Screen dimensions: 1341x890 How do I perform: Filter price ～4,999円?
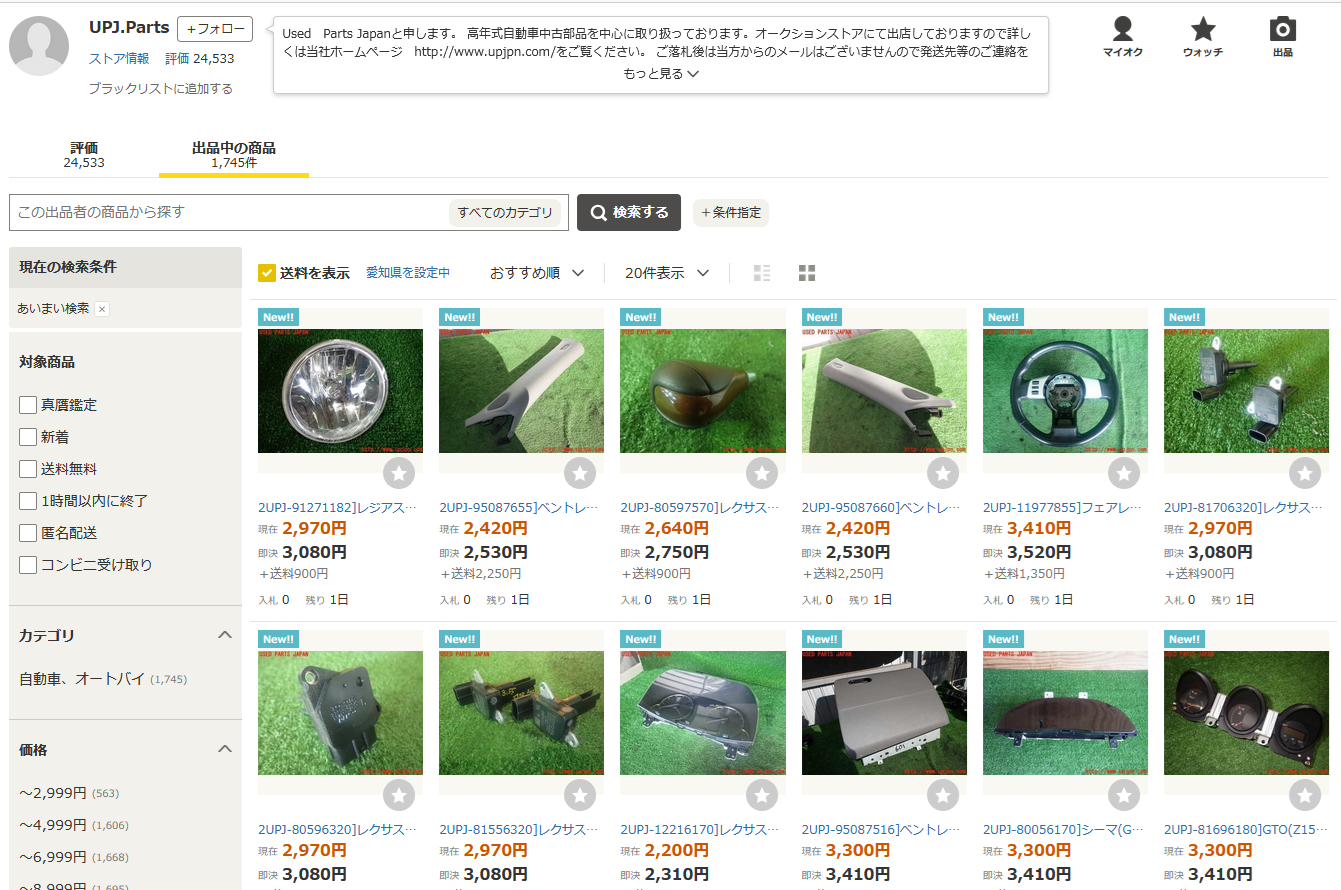74,825
